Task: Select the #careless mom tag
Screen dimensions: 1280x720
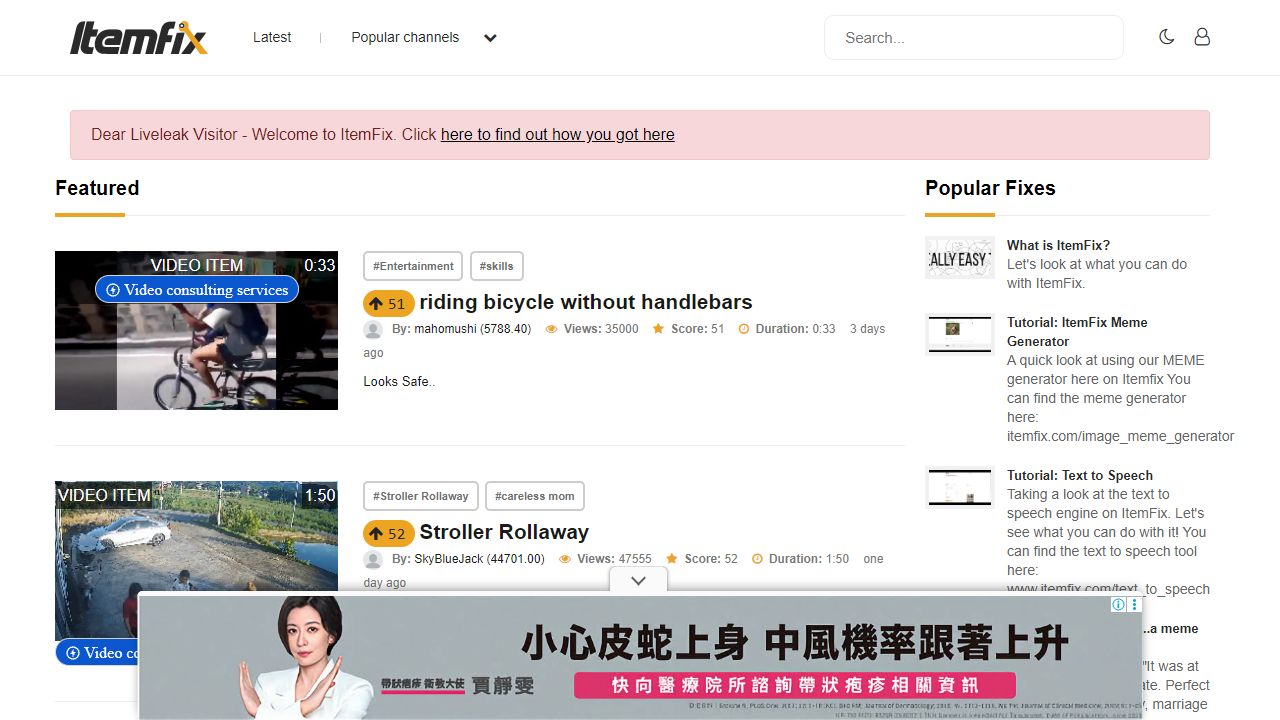Action: click(x=535, y=496)
